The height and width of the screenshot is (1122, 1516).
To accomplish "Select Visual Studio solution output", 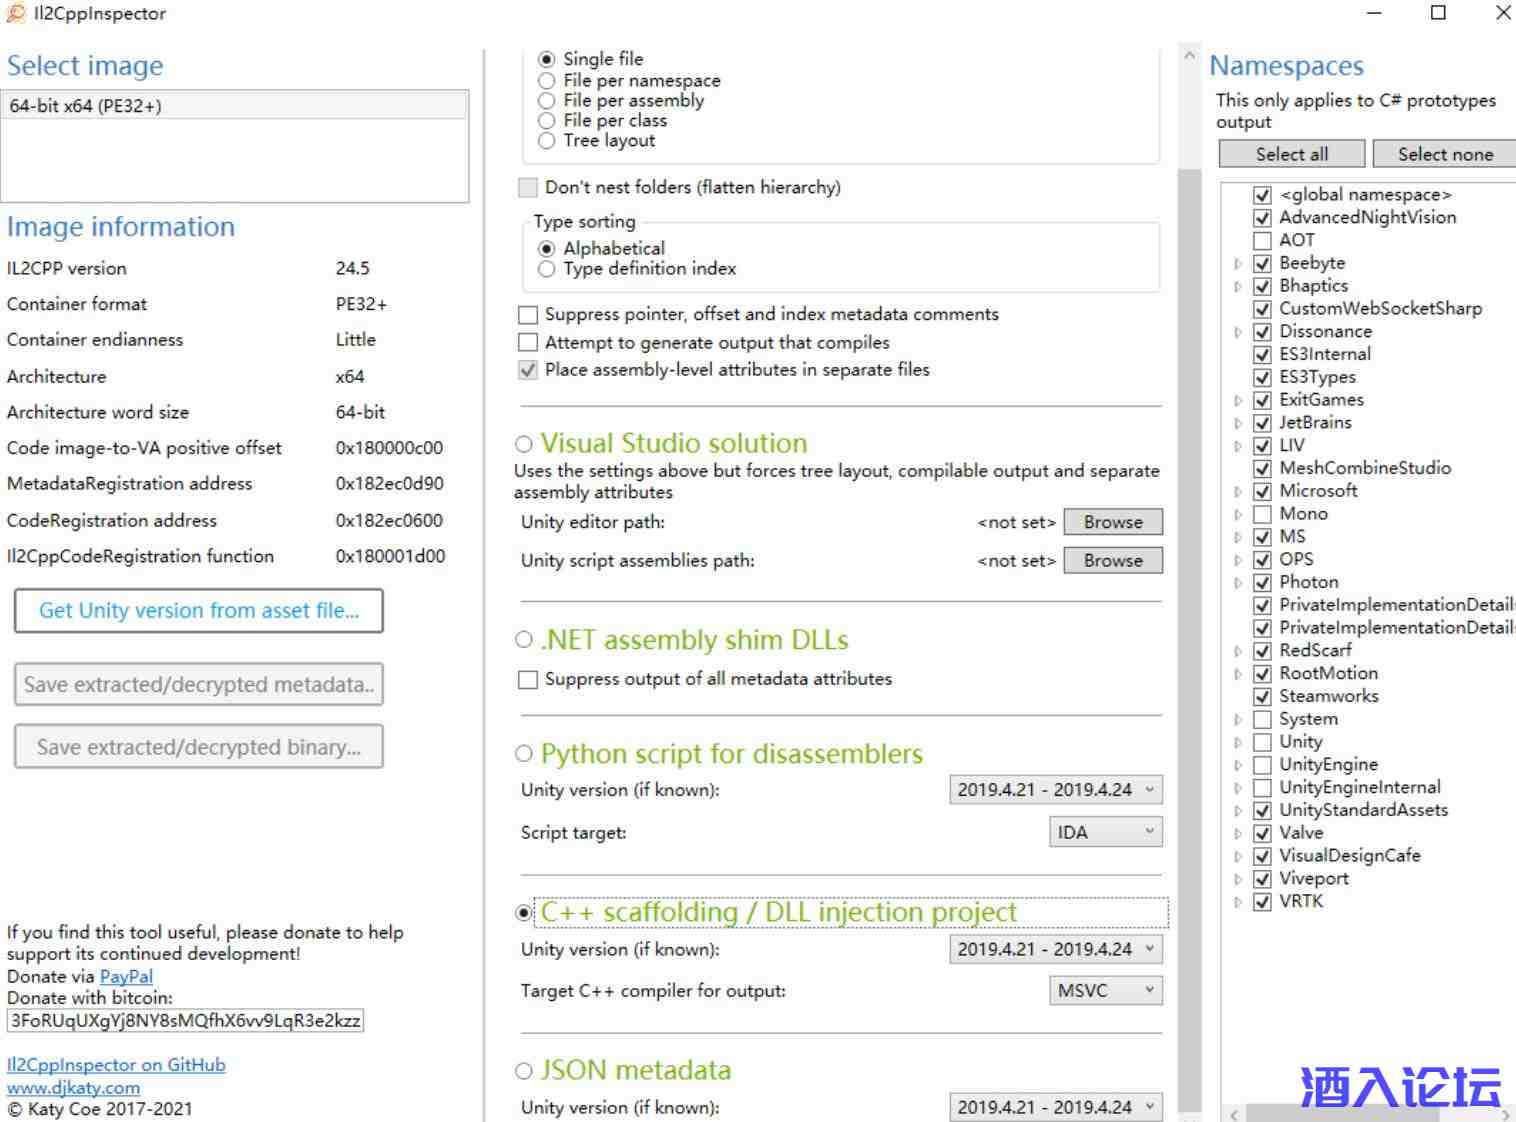I will (524, 444).
